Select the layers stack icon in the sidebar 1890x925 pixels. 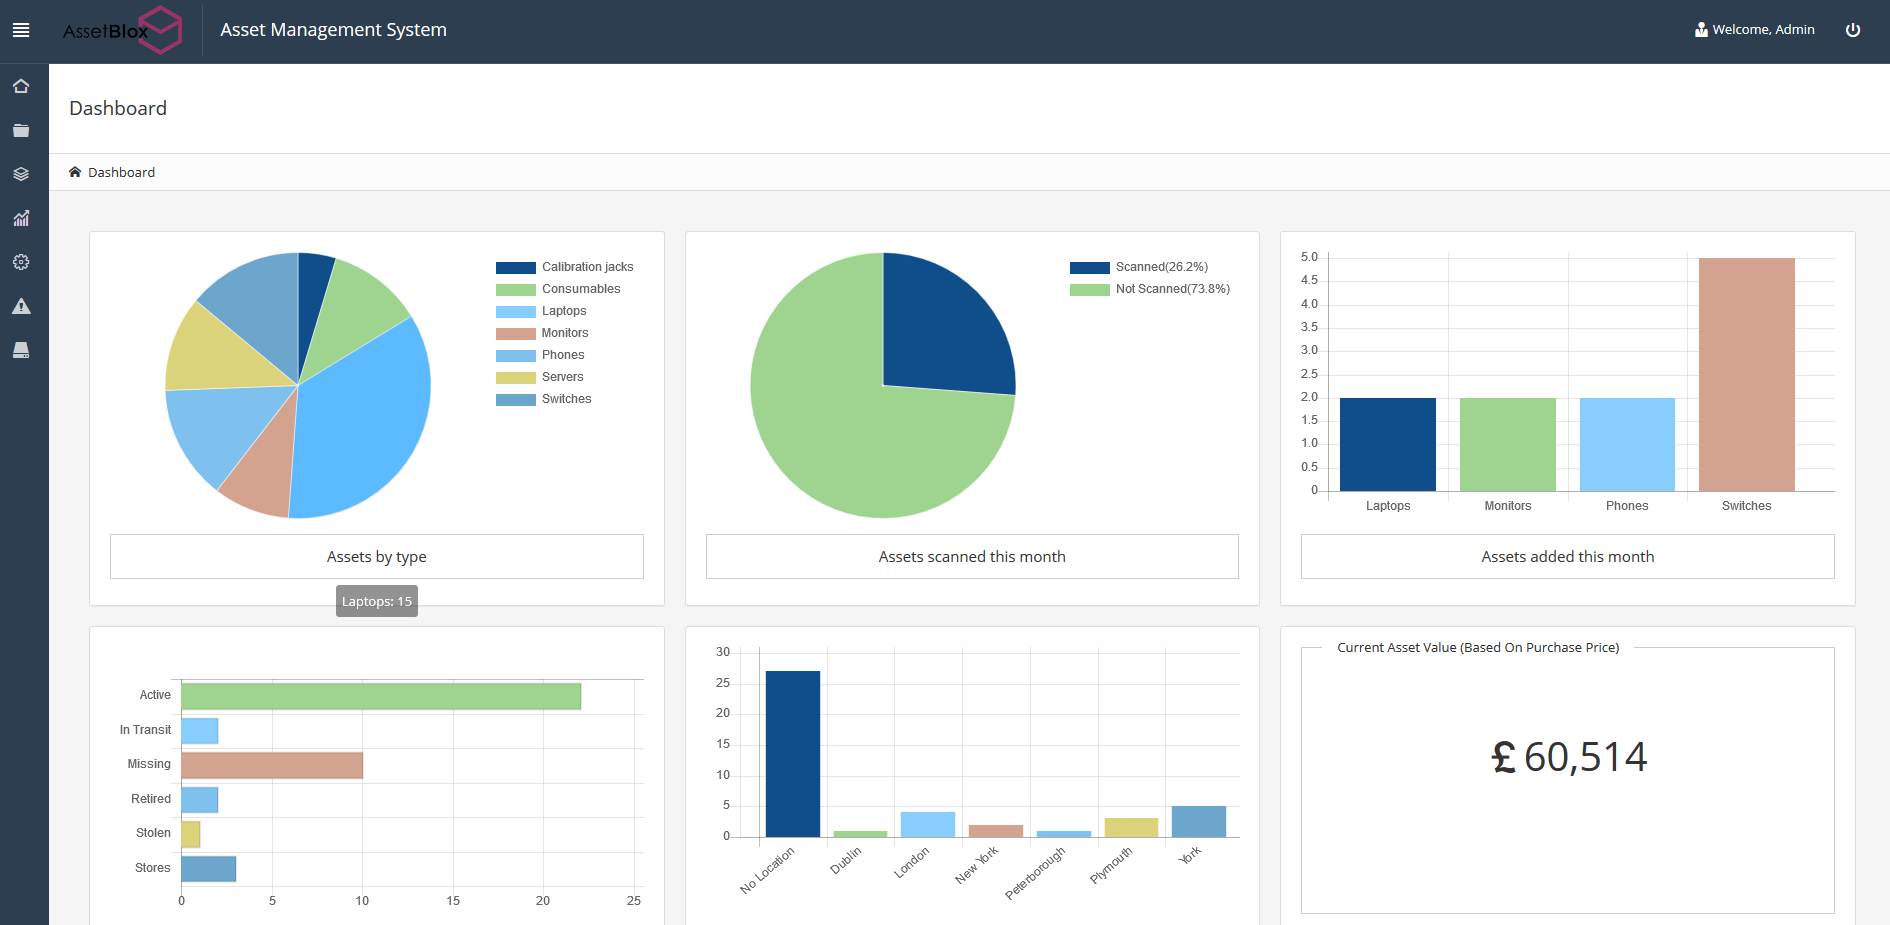[x=21, y=174]
